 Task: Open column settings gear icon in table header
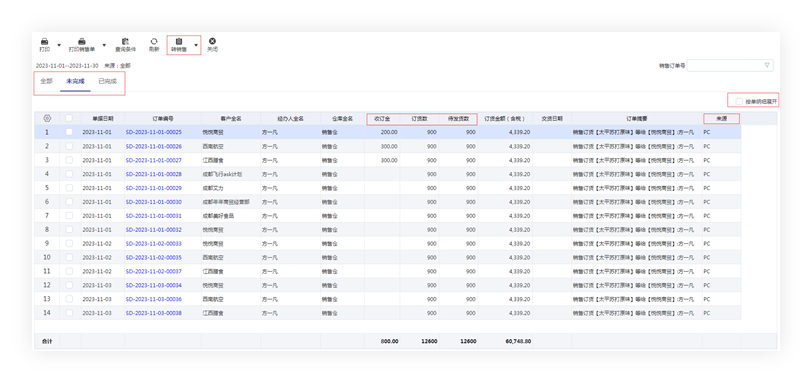click(x=47, y=118)
